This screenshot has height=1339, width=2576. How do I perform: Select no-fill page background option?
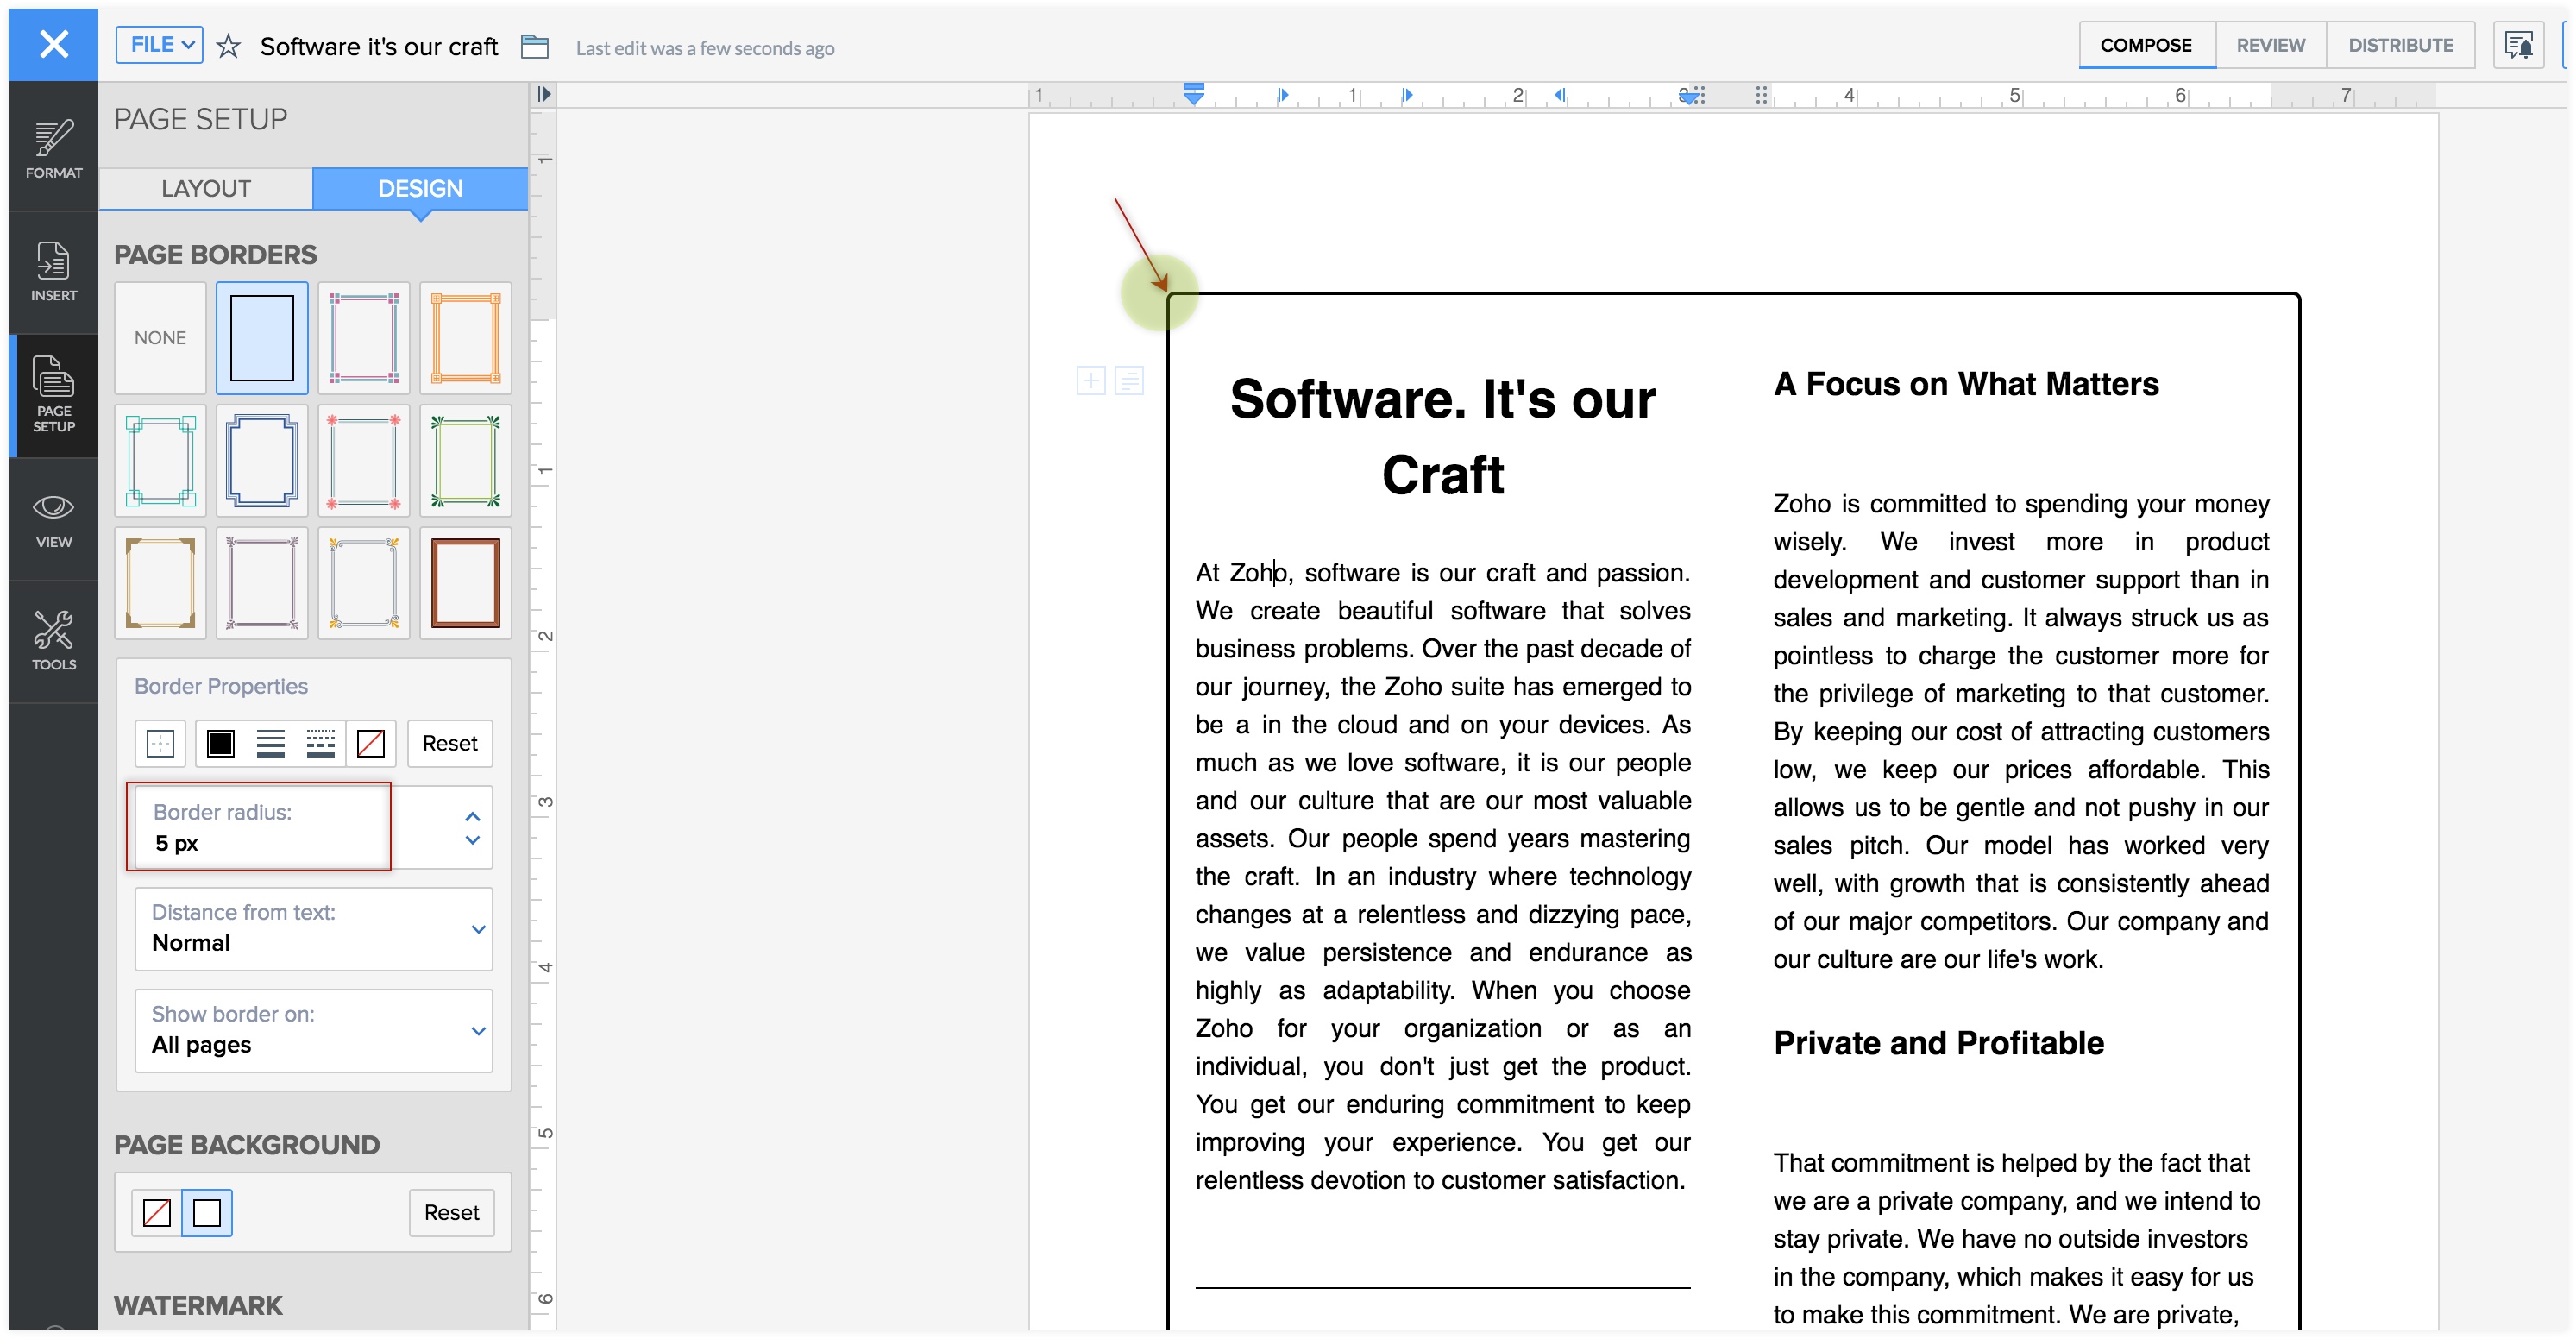pos(157,1212)
